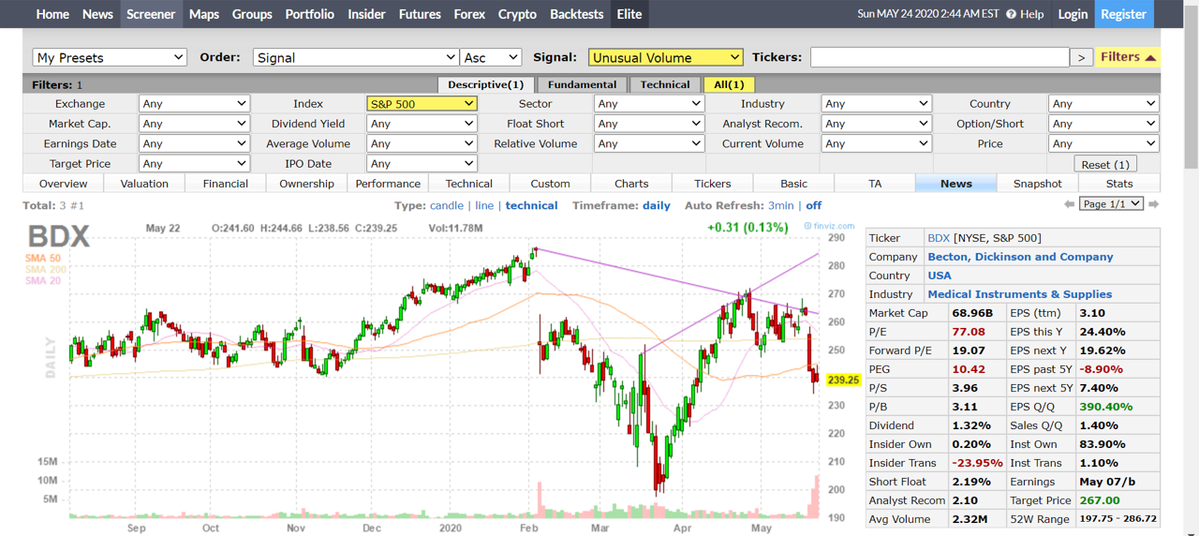This screenshot has height=536, width=1199.
Task: Open the Exchange filter dropdown
Action: (x=194, y=103)
